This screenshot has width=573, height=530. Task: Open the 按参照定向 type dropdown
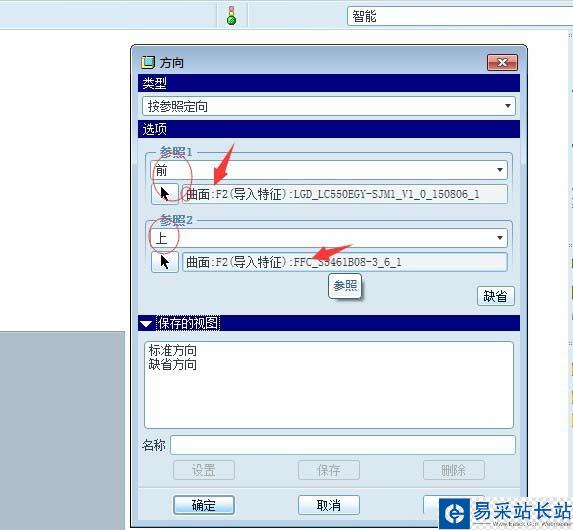pyautogui.click(x=329, y=106)
